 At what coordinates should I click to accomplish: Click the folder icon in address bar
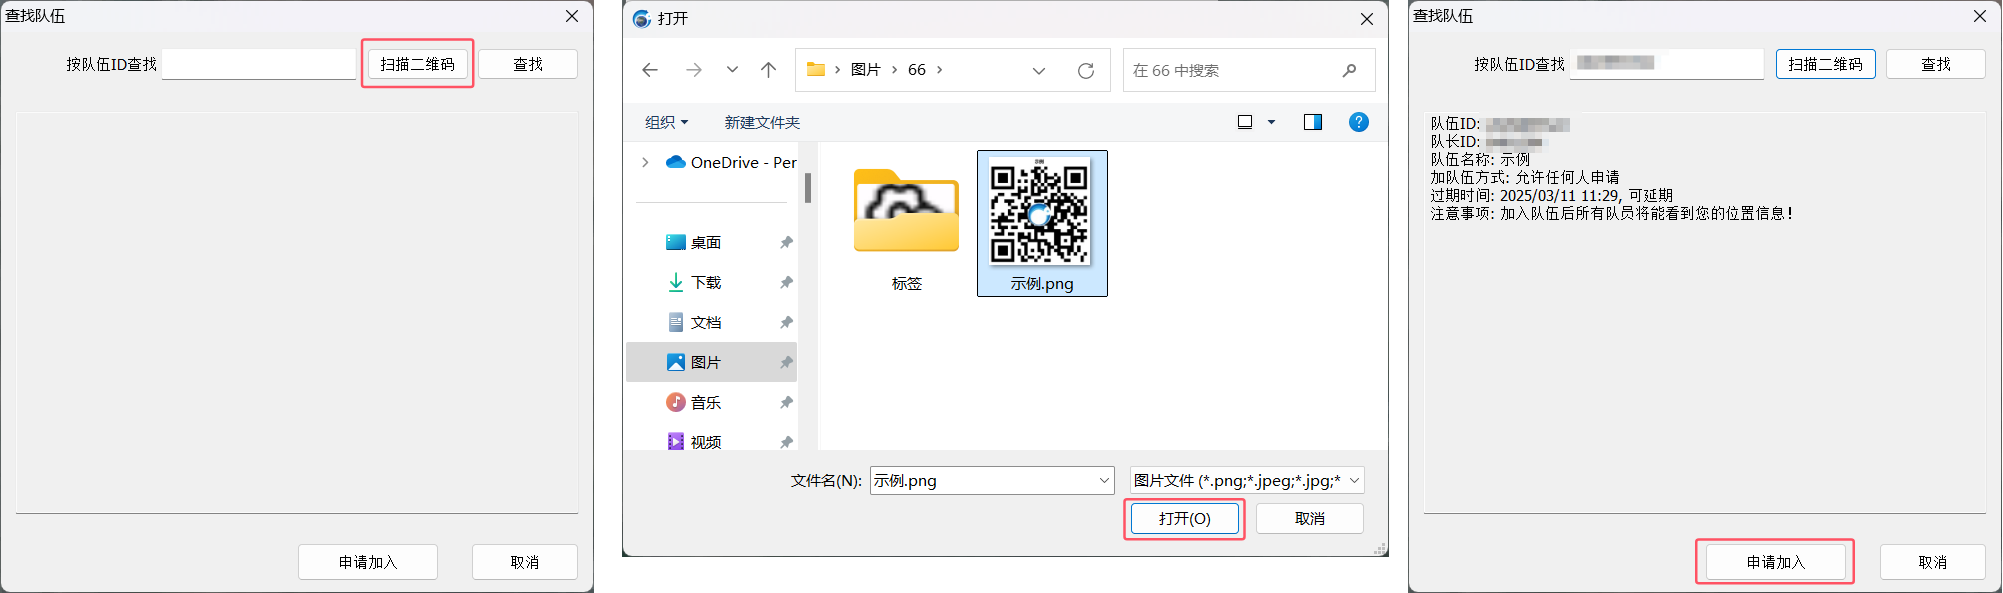pyautogui.click(x=816, y=70)
